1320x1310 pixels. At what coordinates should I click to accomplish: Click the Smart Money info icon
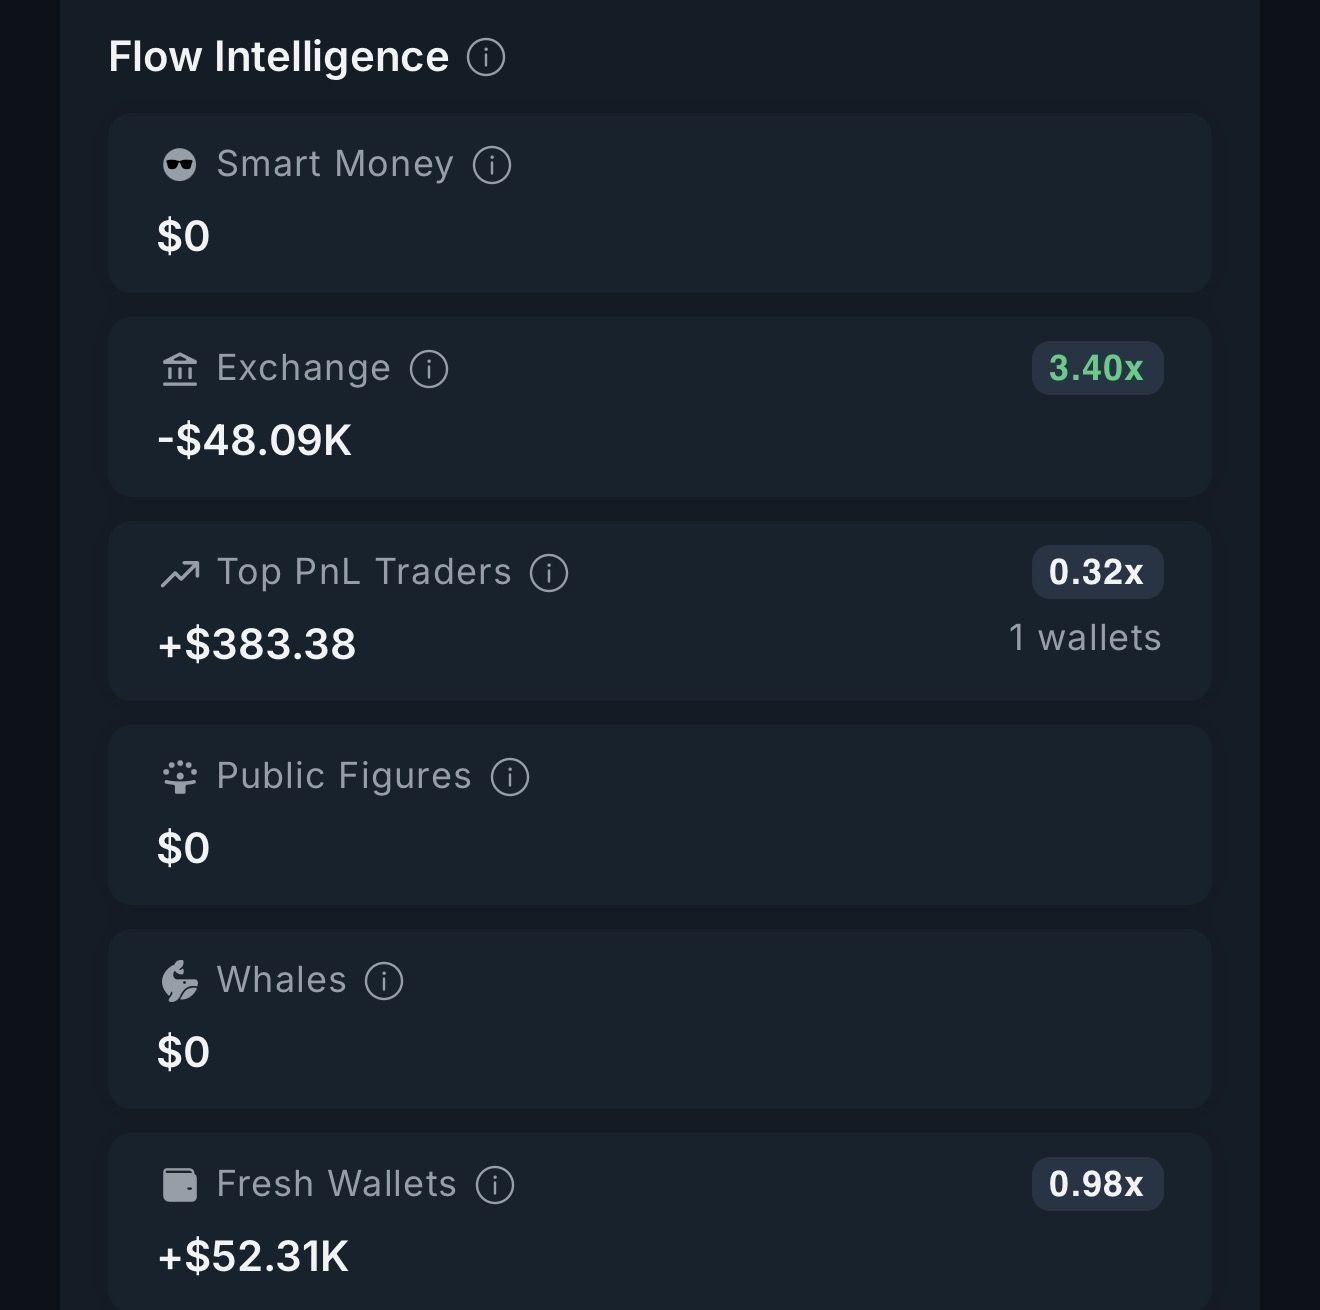click(492, 165)
